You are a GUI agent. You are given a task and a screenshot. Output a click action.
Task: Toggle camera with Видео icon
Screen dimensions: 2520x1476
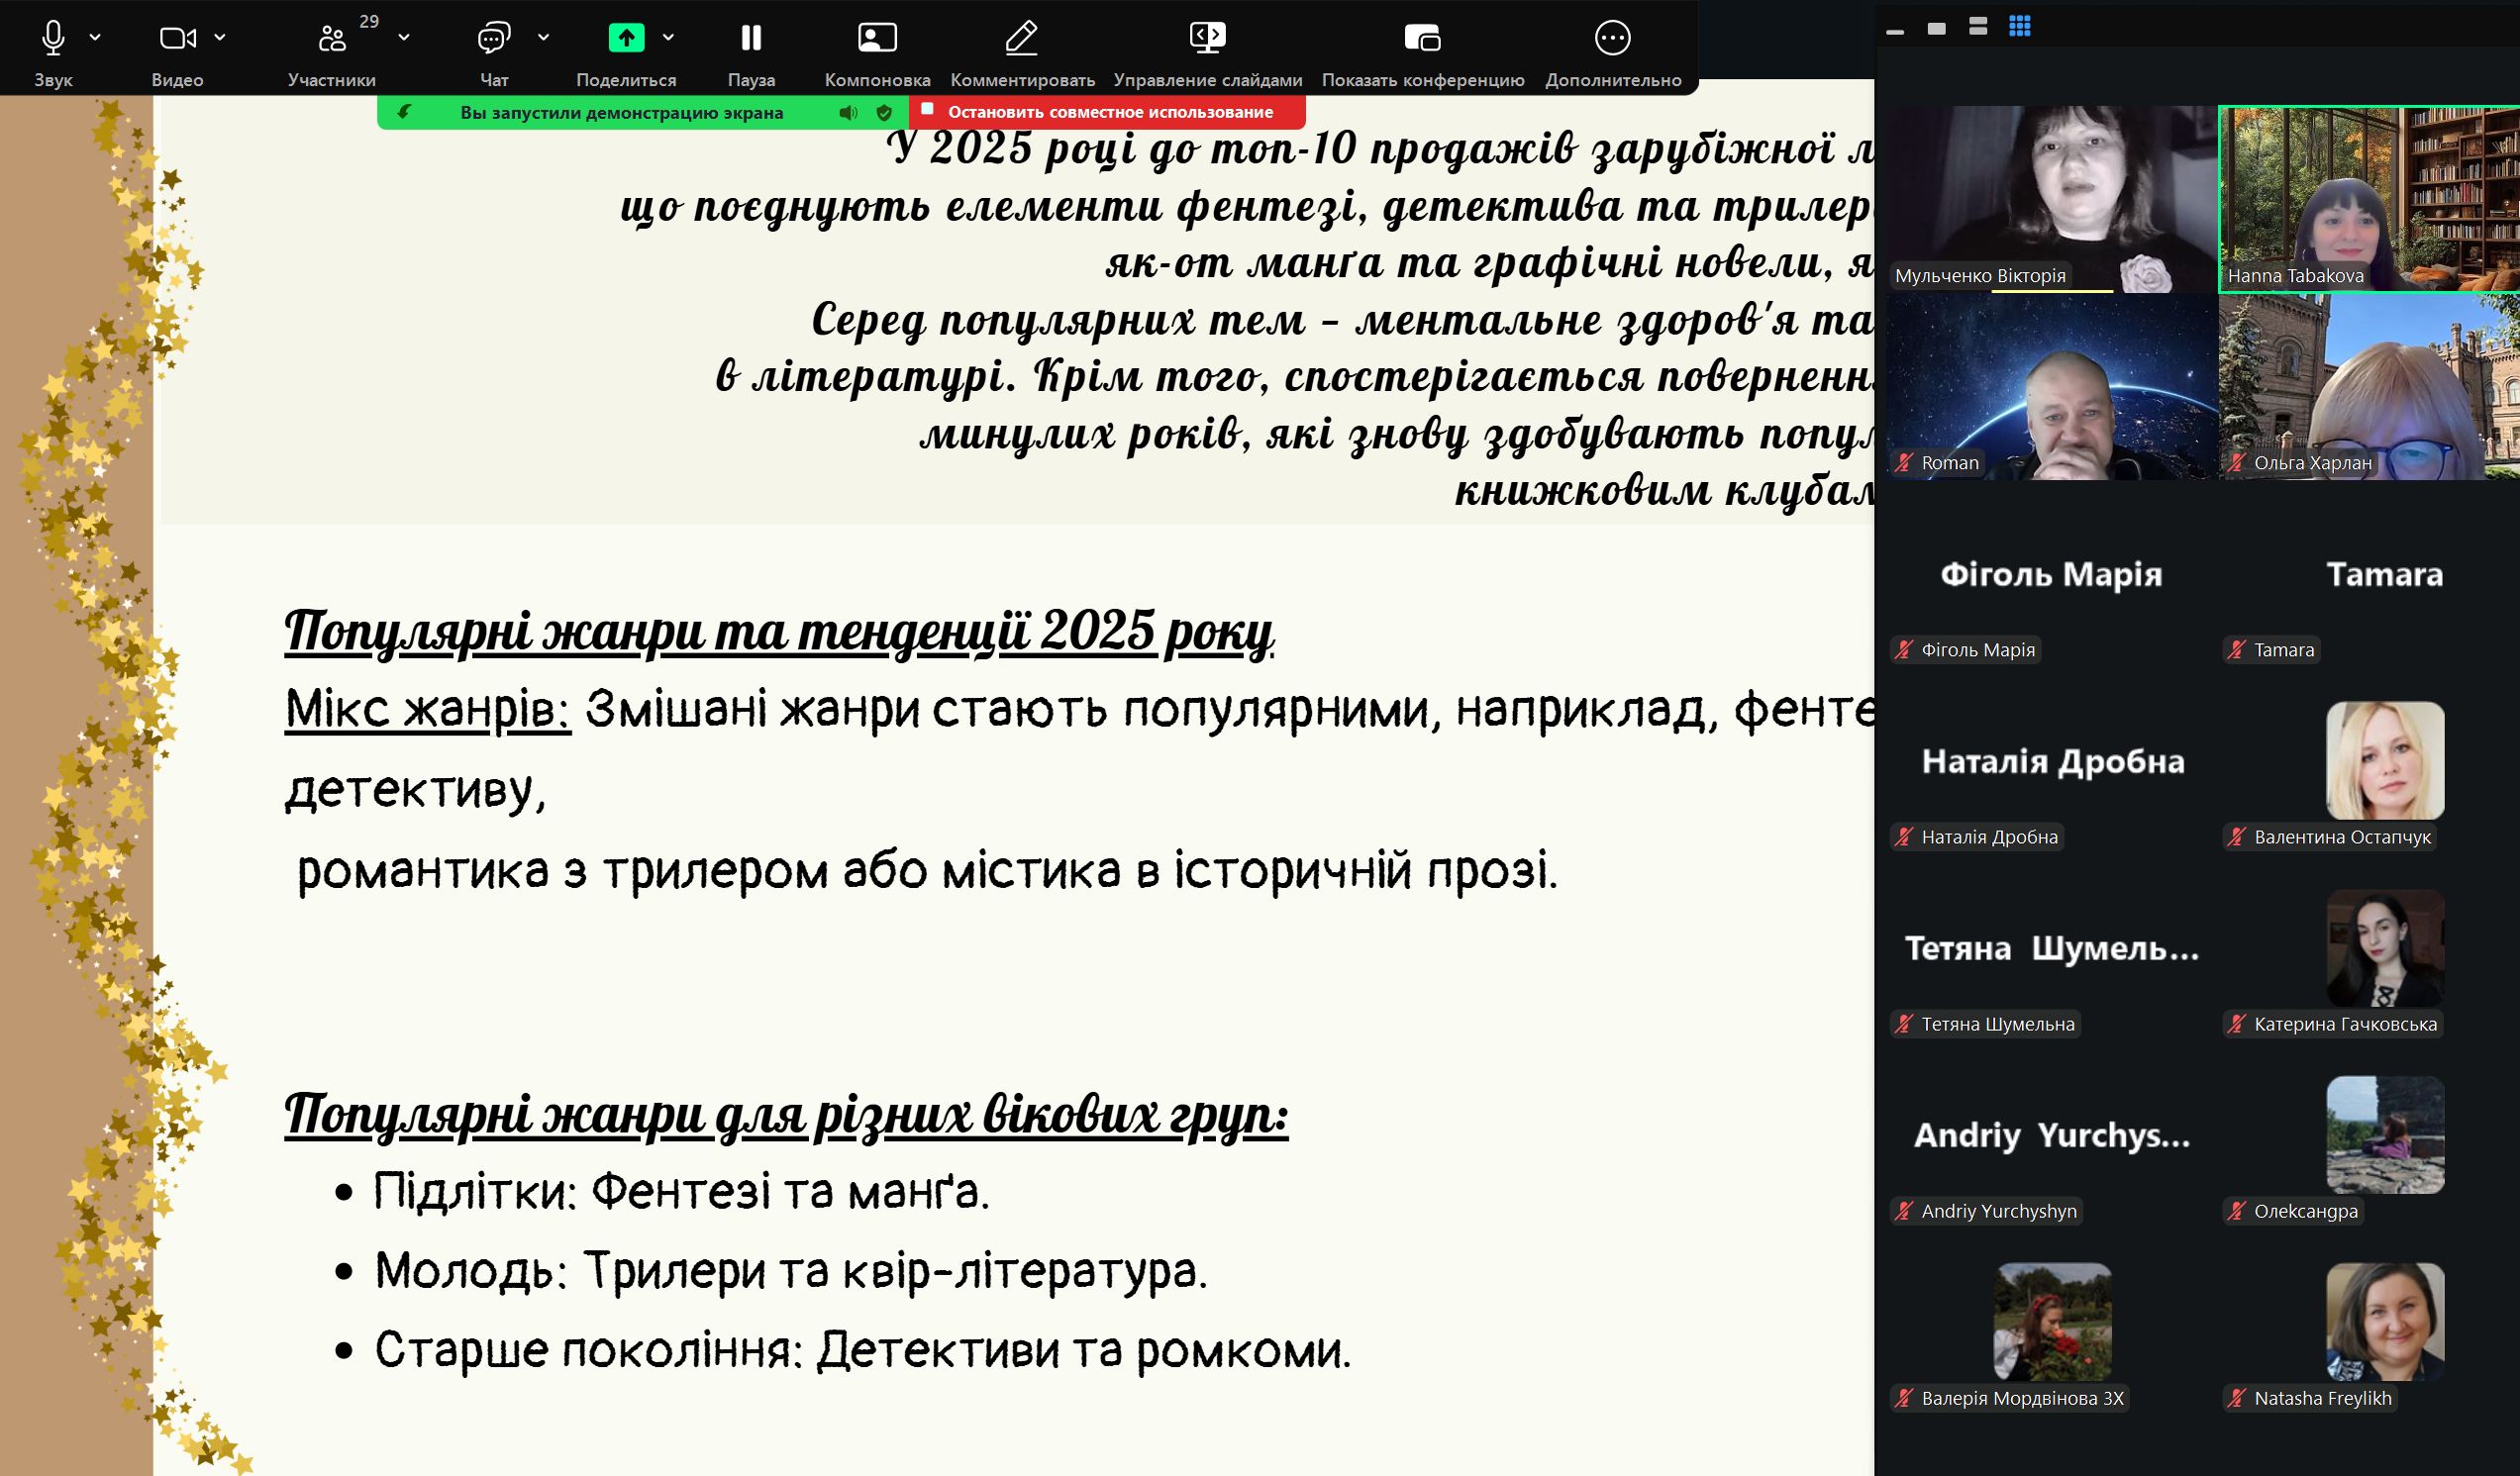(x=177, y=38)
